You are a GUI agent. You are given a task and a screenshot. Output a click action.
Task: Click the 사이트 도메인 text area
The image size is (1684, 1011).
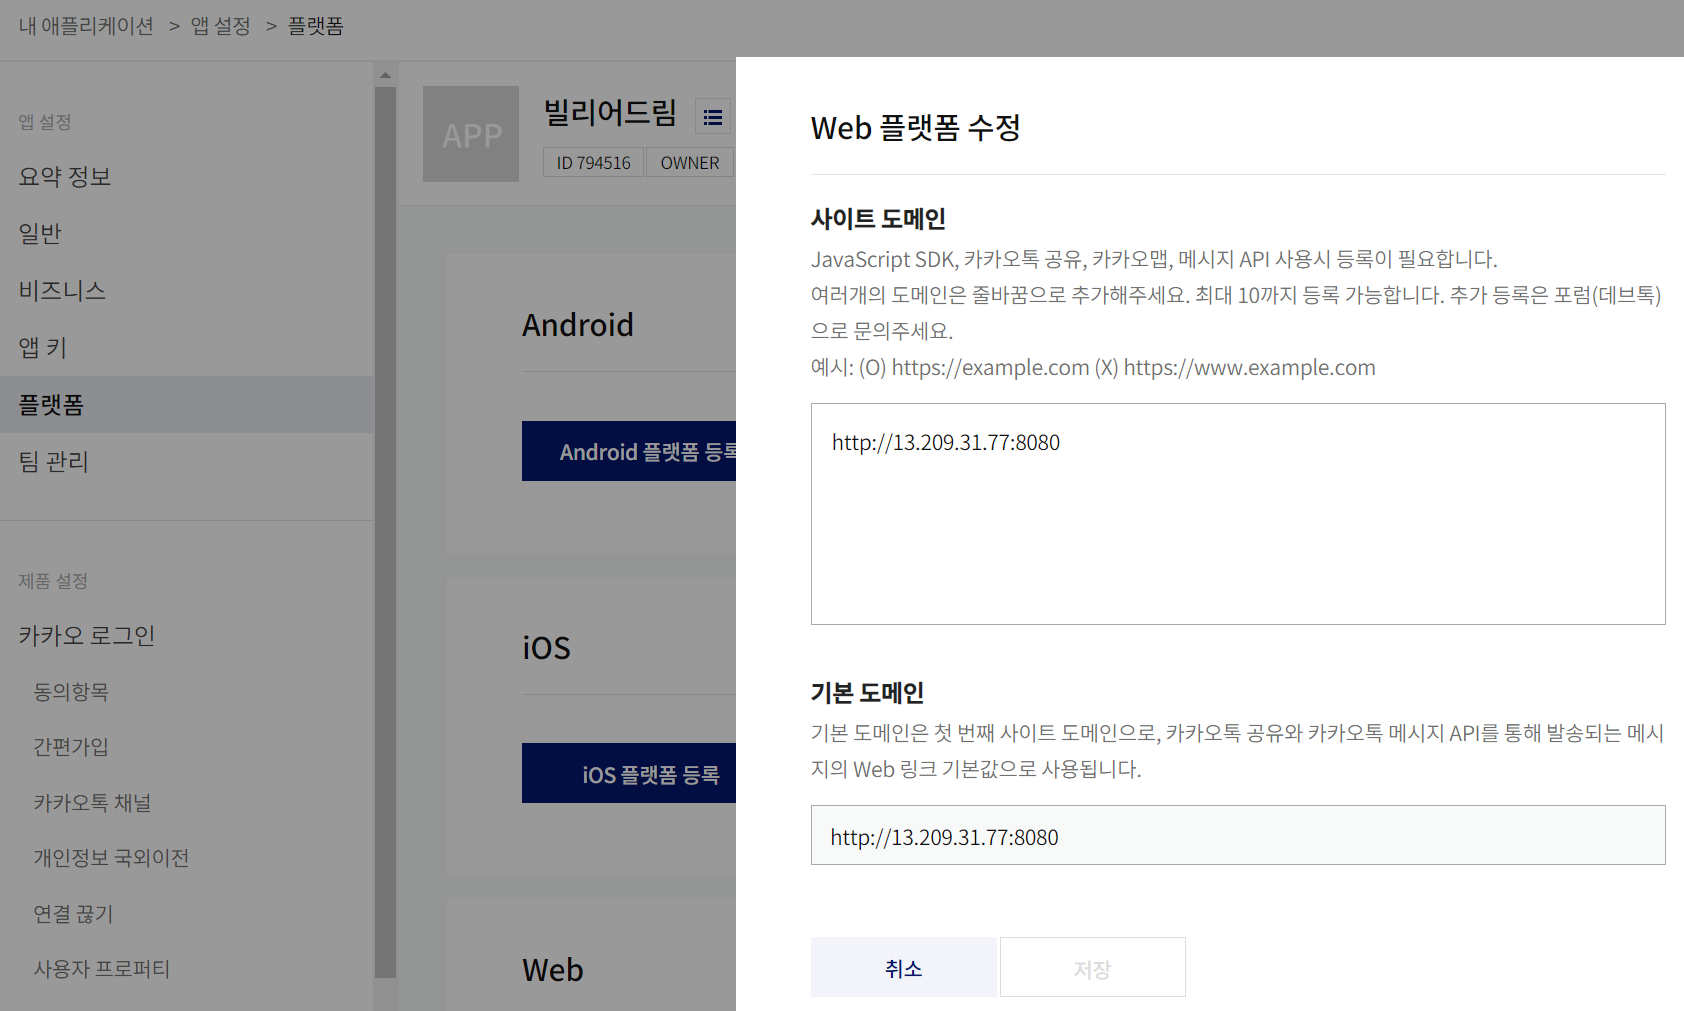[1238, 514]
